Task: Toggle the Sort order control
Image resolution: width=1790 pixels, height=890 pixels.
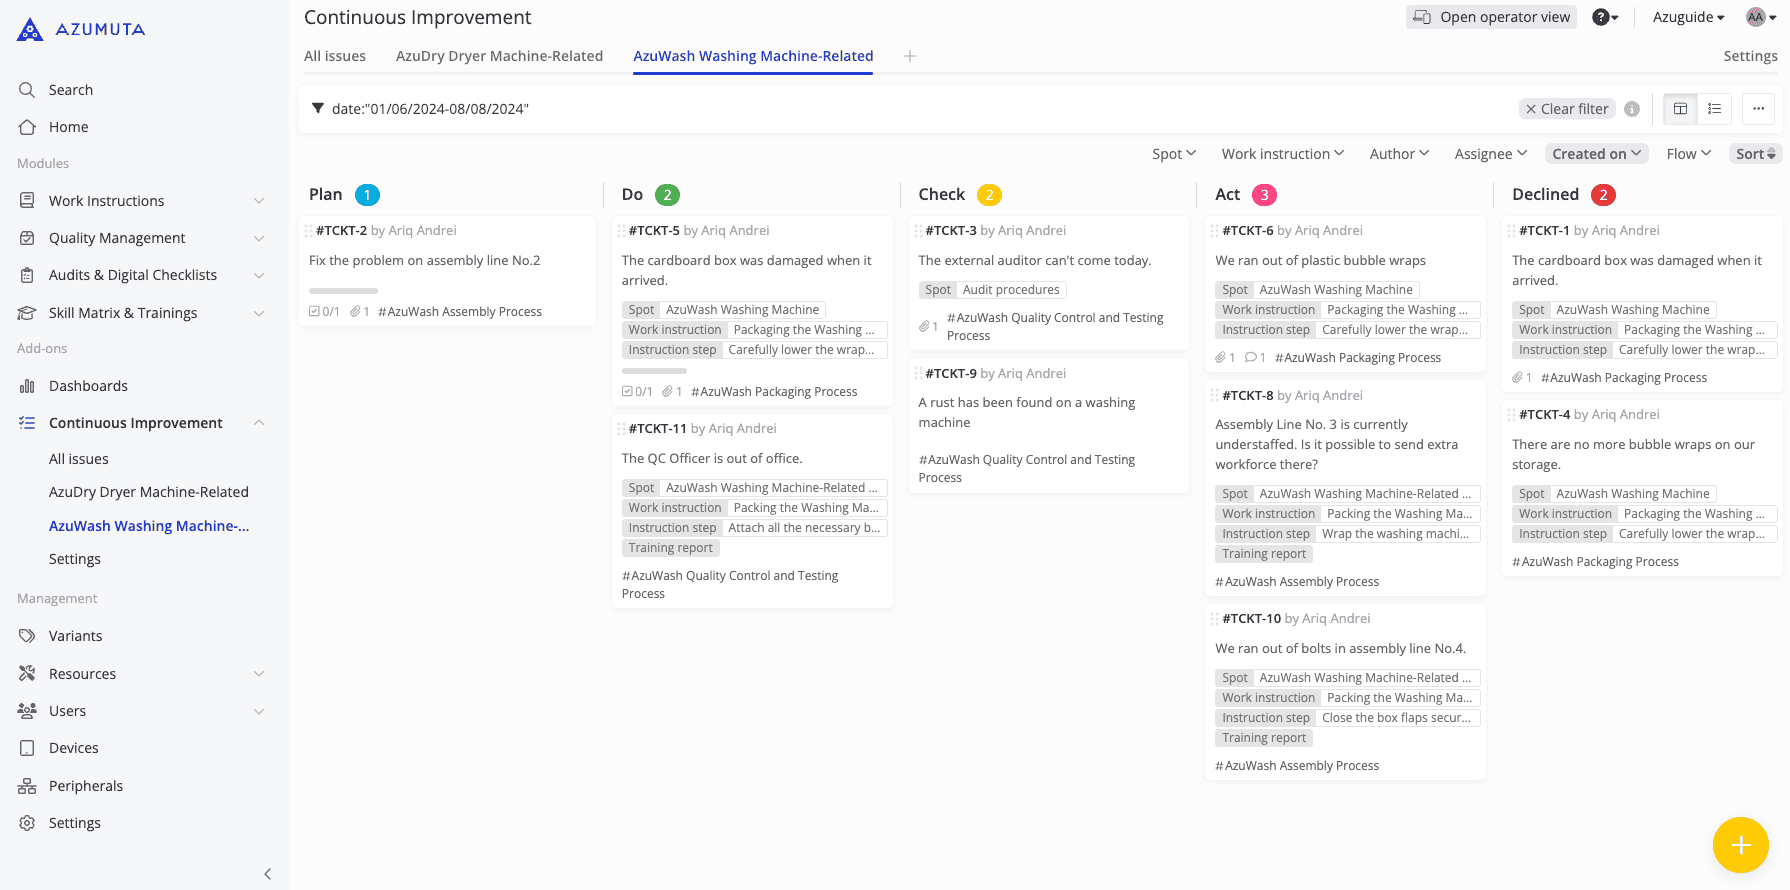Action: click(1755, 154)
